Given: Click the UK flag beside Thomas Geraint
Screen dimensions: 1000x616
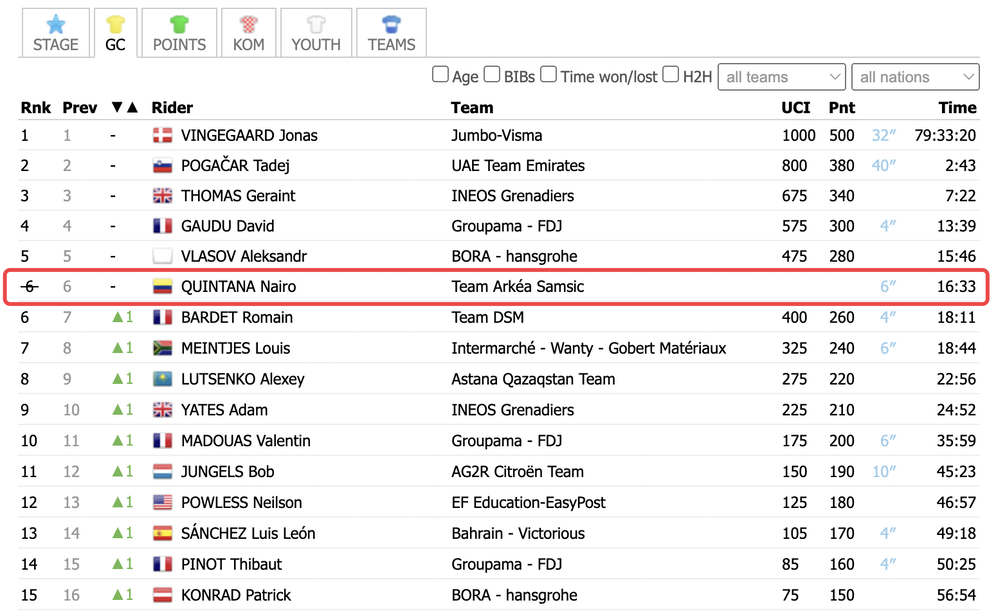Looking at the screenshot, I should point(163,196).
